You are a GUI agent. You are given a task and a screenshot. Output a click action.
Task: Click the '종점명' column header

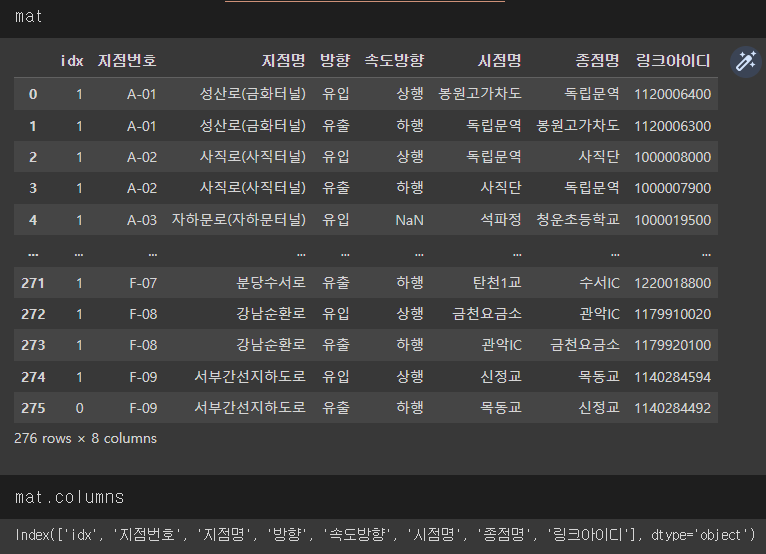pos(597,61)
